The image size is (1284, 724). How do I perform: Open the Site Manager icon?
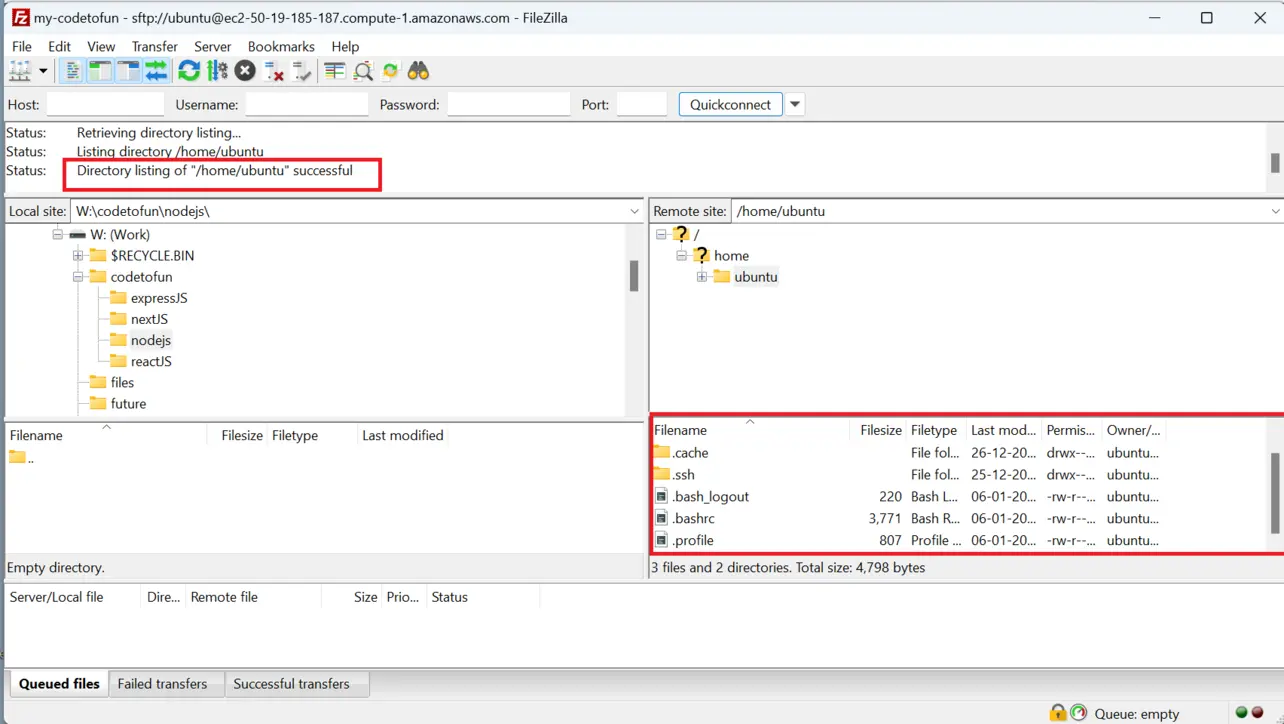click(x=19, y=71)
